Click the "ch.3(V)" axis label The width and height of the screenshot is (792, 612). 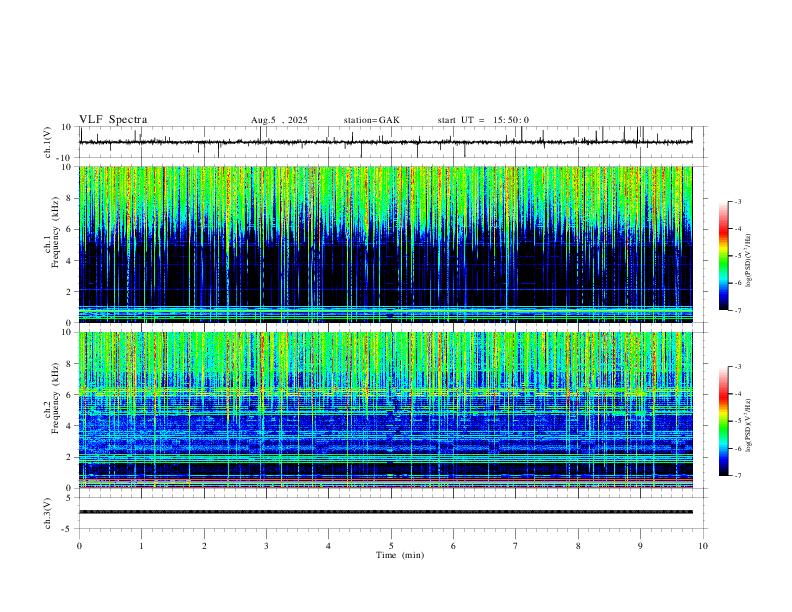[48, 513]
